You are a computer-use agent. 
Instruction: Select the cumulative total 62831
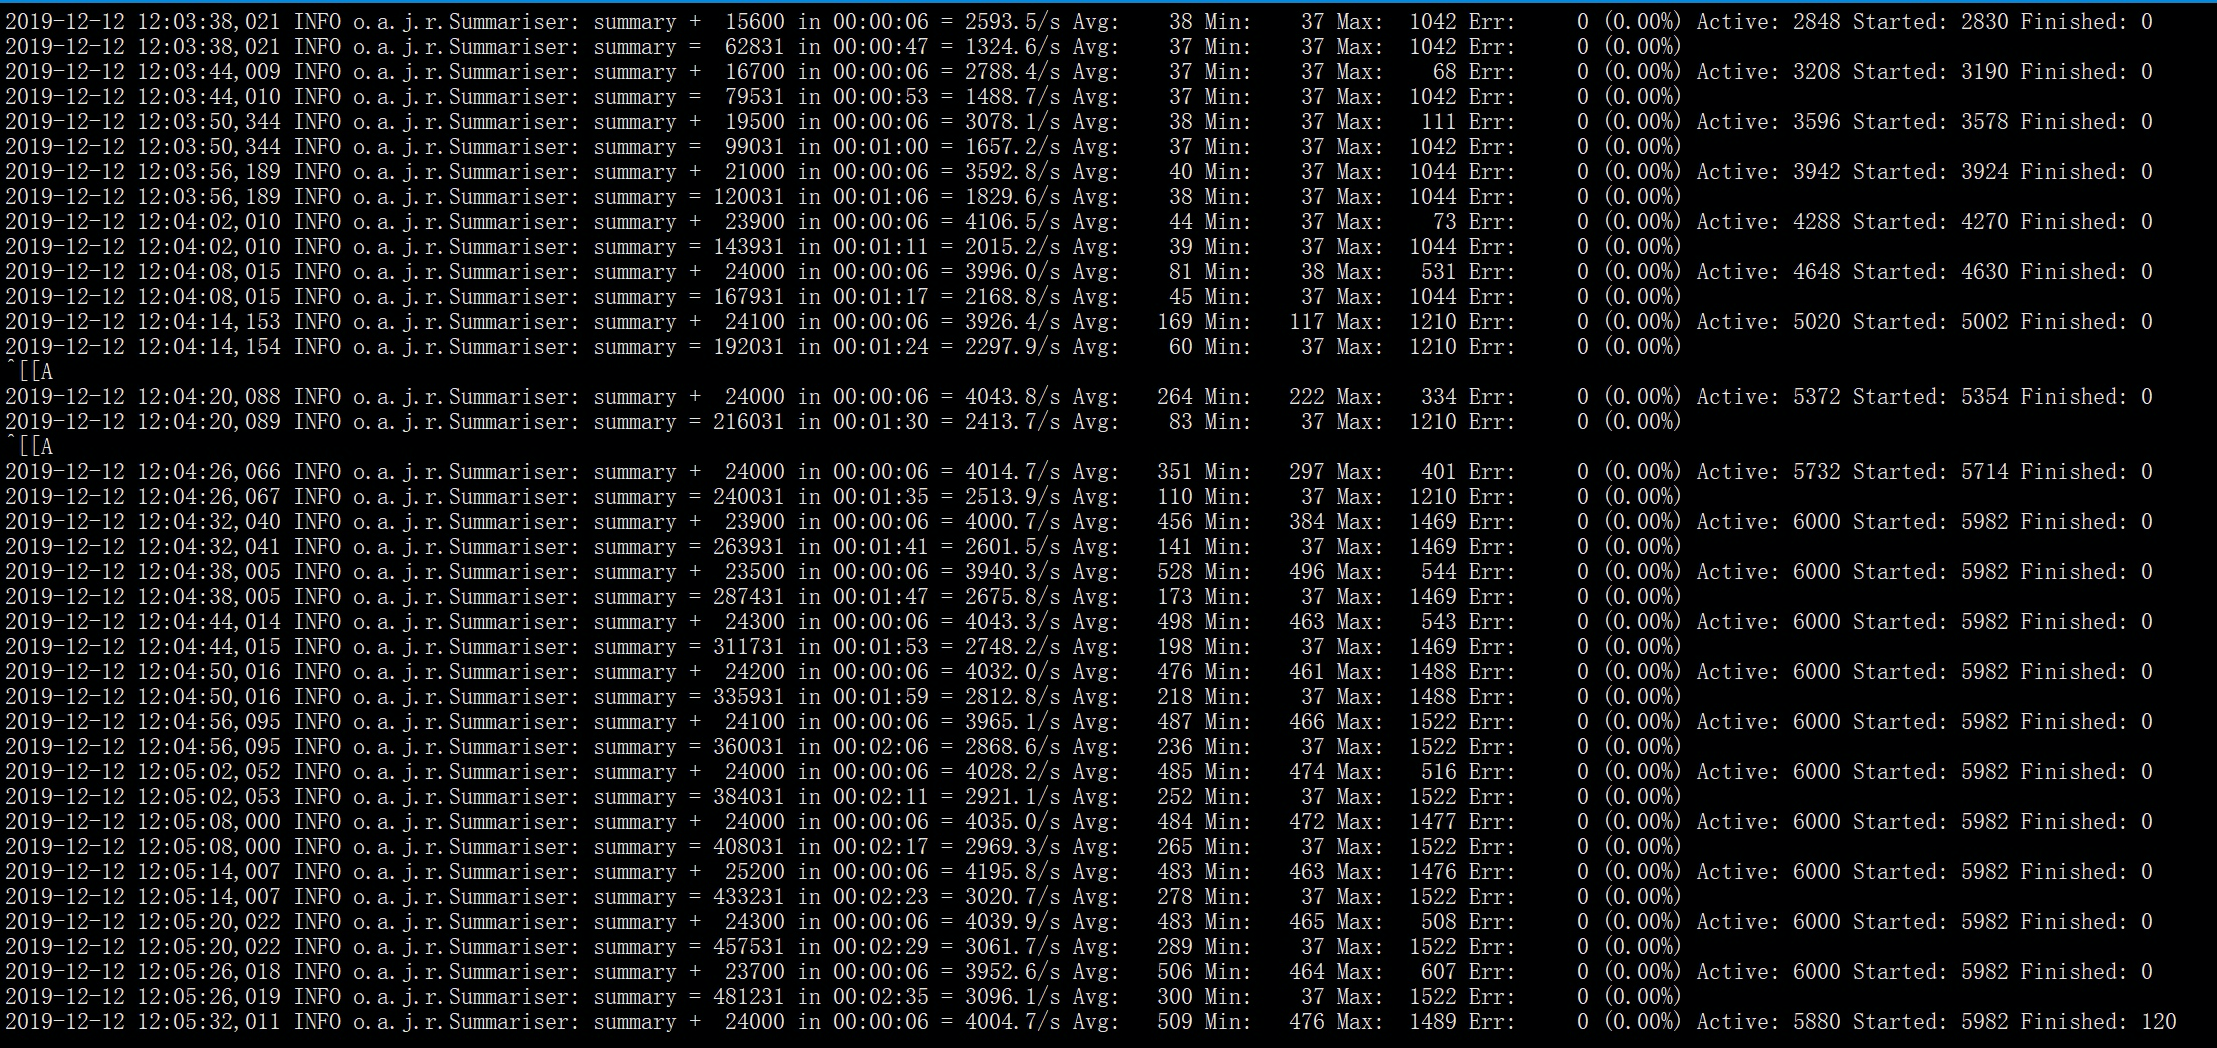point(755,47)
